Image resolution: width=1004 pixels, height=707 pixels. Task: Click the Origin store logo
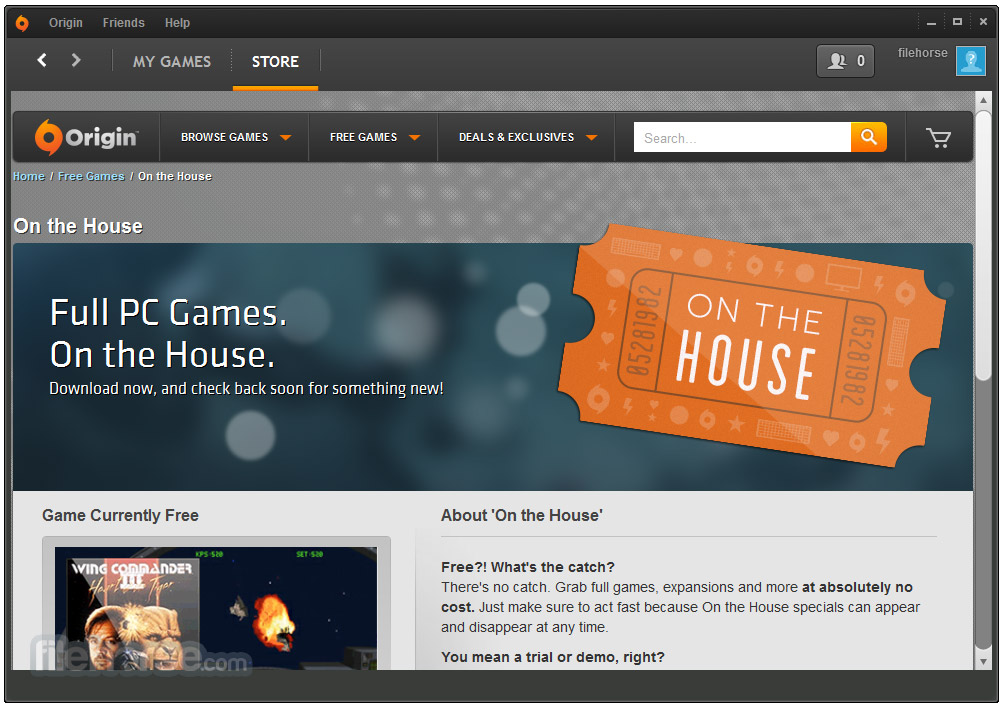86,137
